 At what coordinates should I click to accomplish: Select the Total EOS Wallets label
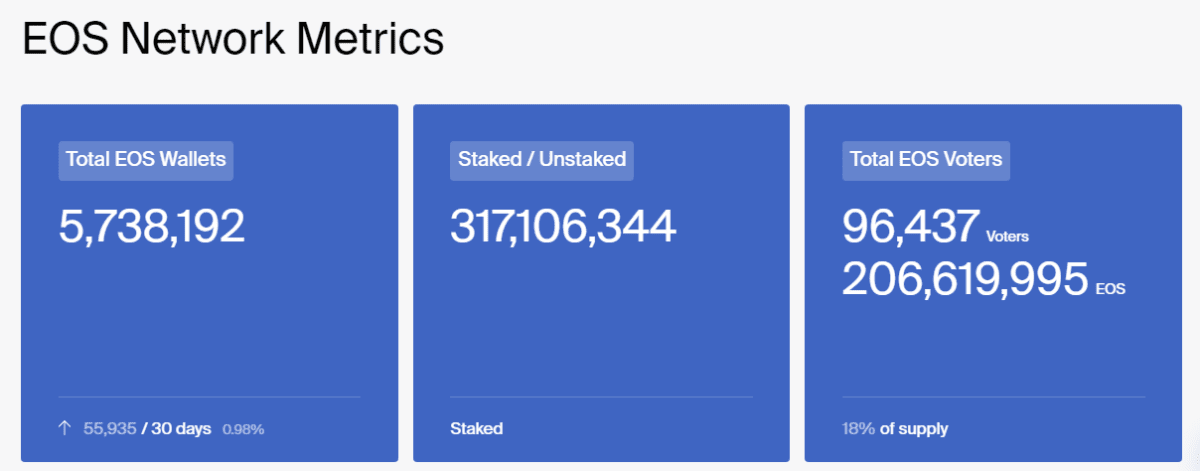point(146,159)
